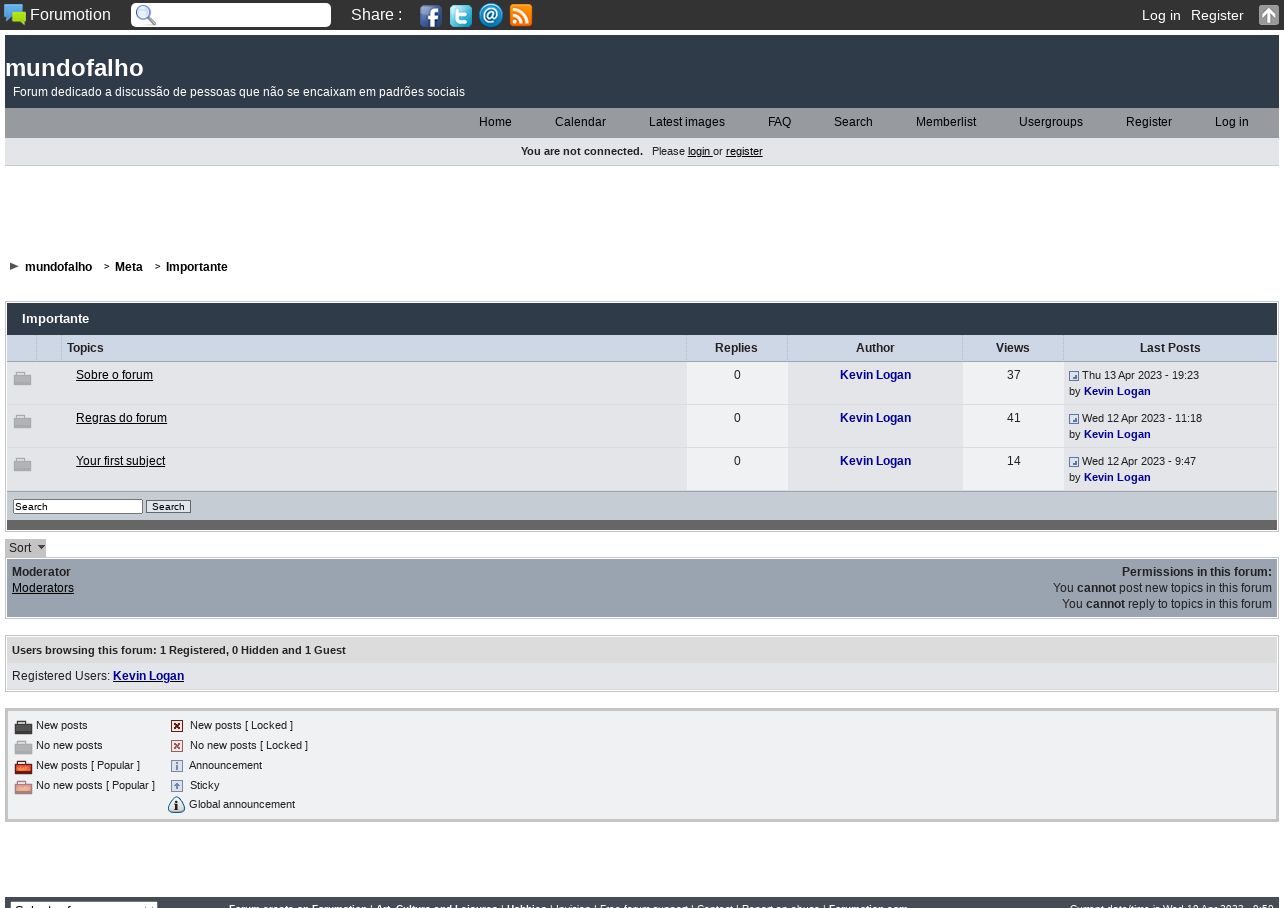View last post icon for Sobre o forum
Screen dimensions: 1284x908
(1074, 376)
